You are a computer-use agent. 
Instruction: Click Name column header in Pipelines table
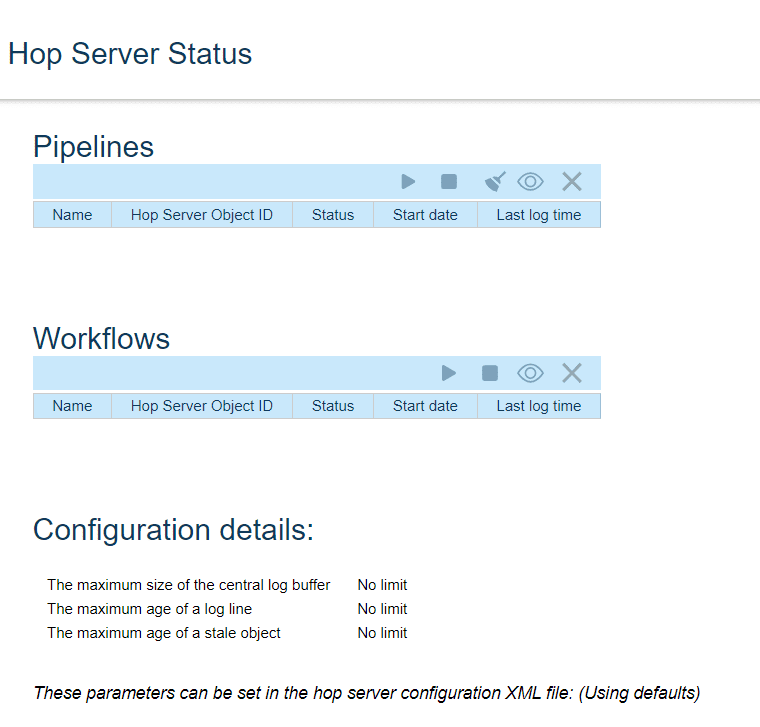(x=72, y=215)
